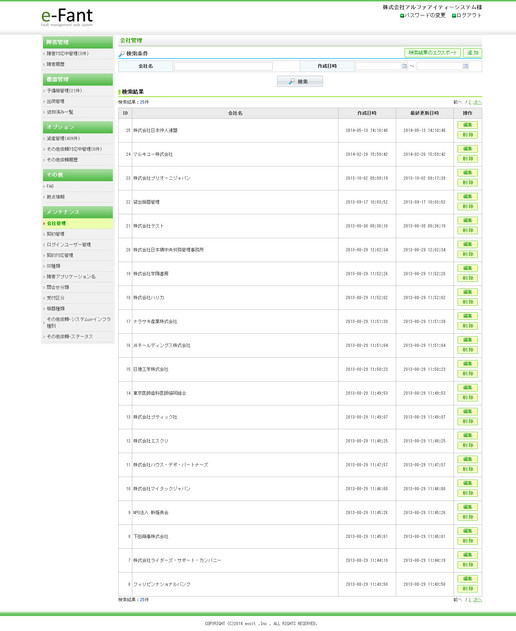Open ログインユーザー管理 in the sidebar

click(69, 245)
